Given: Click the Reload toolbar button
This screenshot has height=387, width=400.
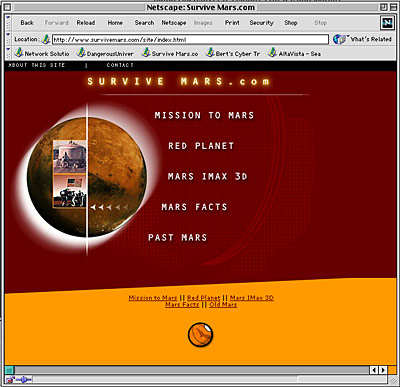Looking at the screenshot, I should [x=86, y=23].
